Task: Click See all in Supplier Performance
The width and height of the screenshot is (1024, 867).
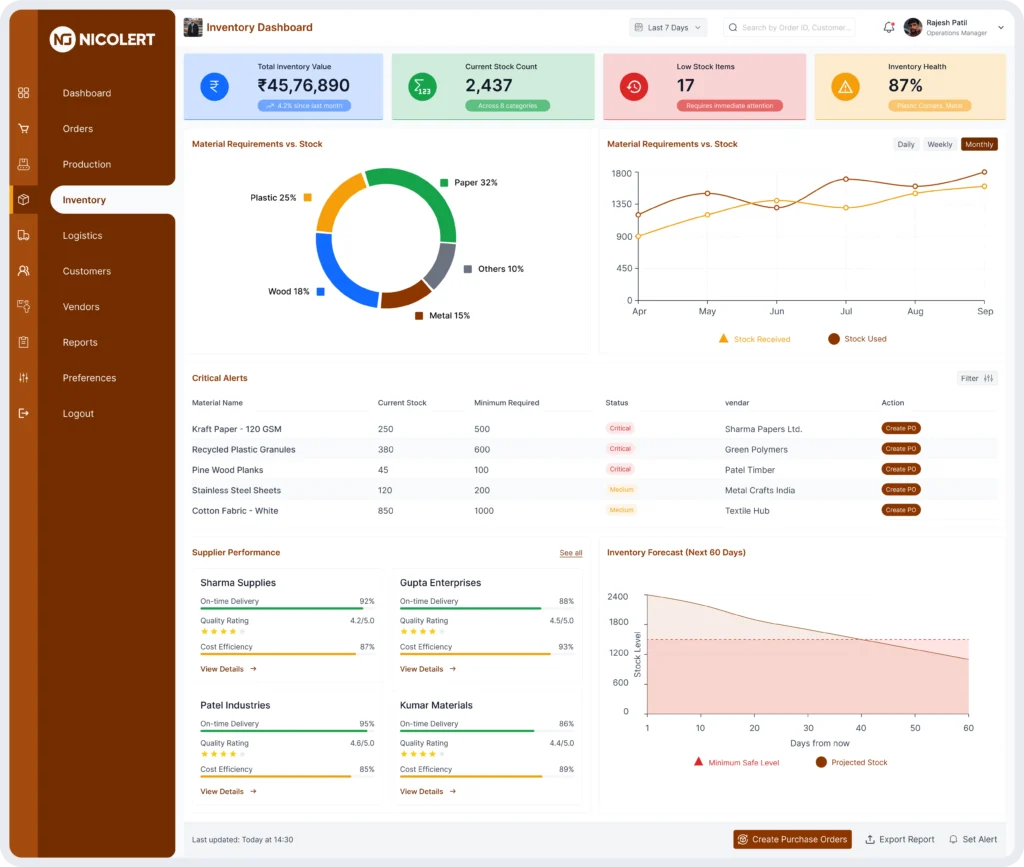Action: point(571,553)
